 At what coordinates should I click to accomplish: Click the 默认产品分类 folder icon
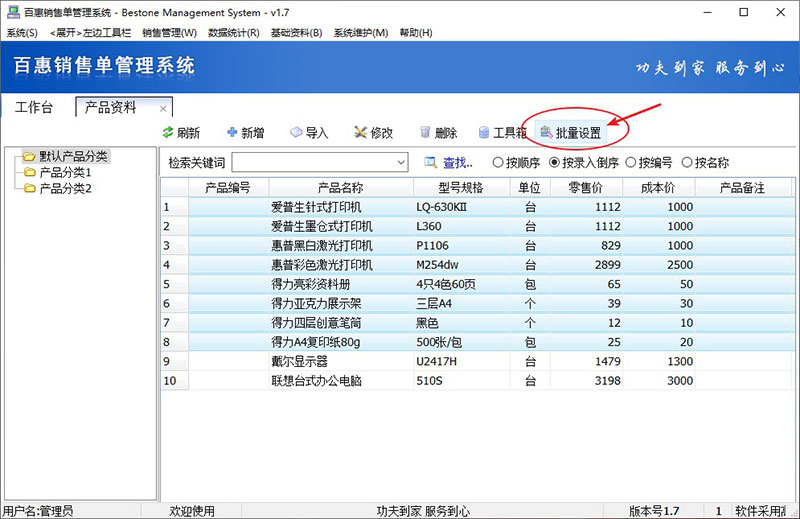[30, 157]
